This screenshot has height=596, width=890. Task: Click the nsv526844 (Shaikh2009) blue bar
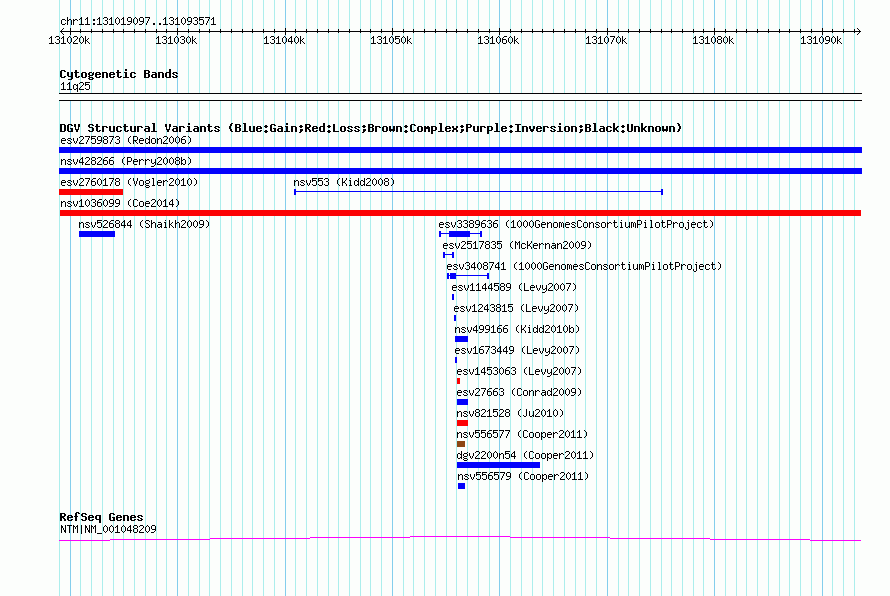tap(97, 234)
